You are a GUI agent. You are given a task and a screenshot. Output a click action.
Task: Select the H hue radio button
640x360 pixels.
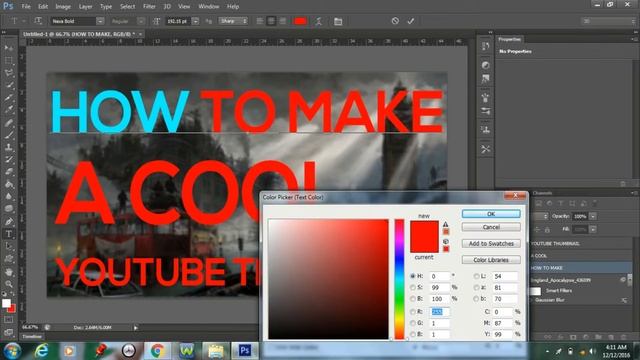point(412,276)
